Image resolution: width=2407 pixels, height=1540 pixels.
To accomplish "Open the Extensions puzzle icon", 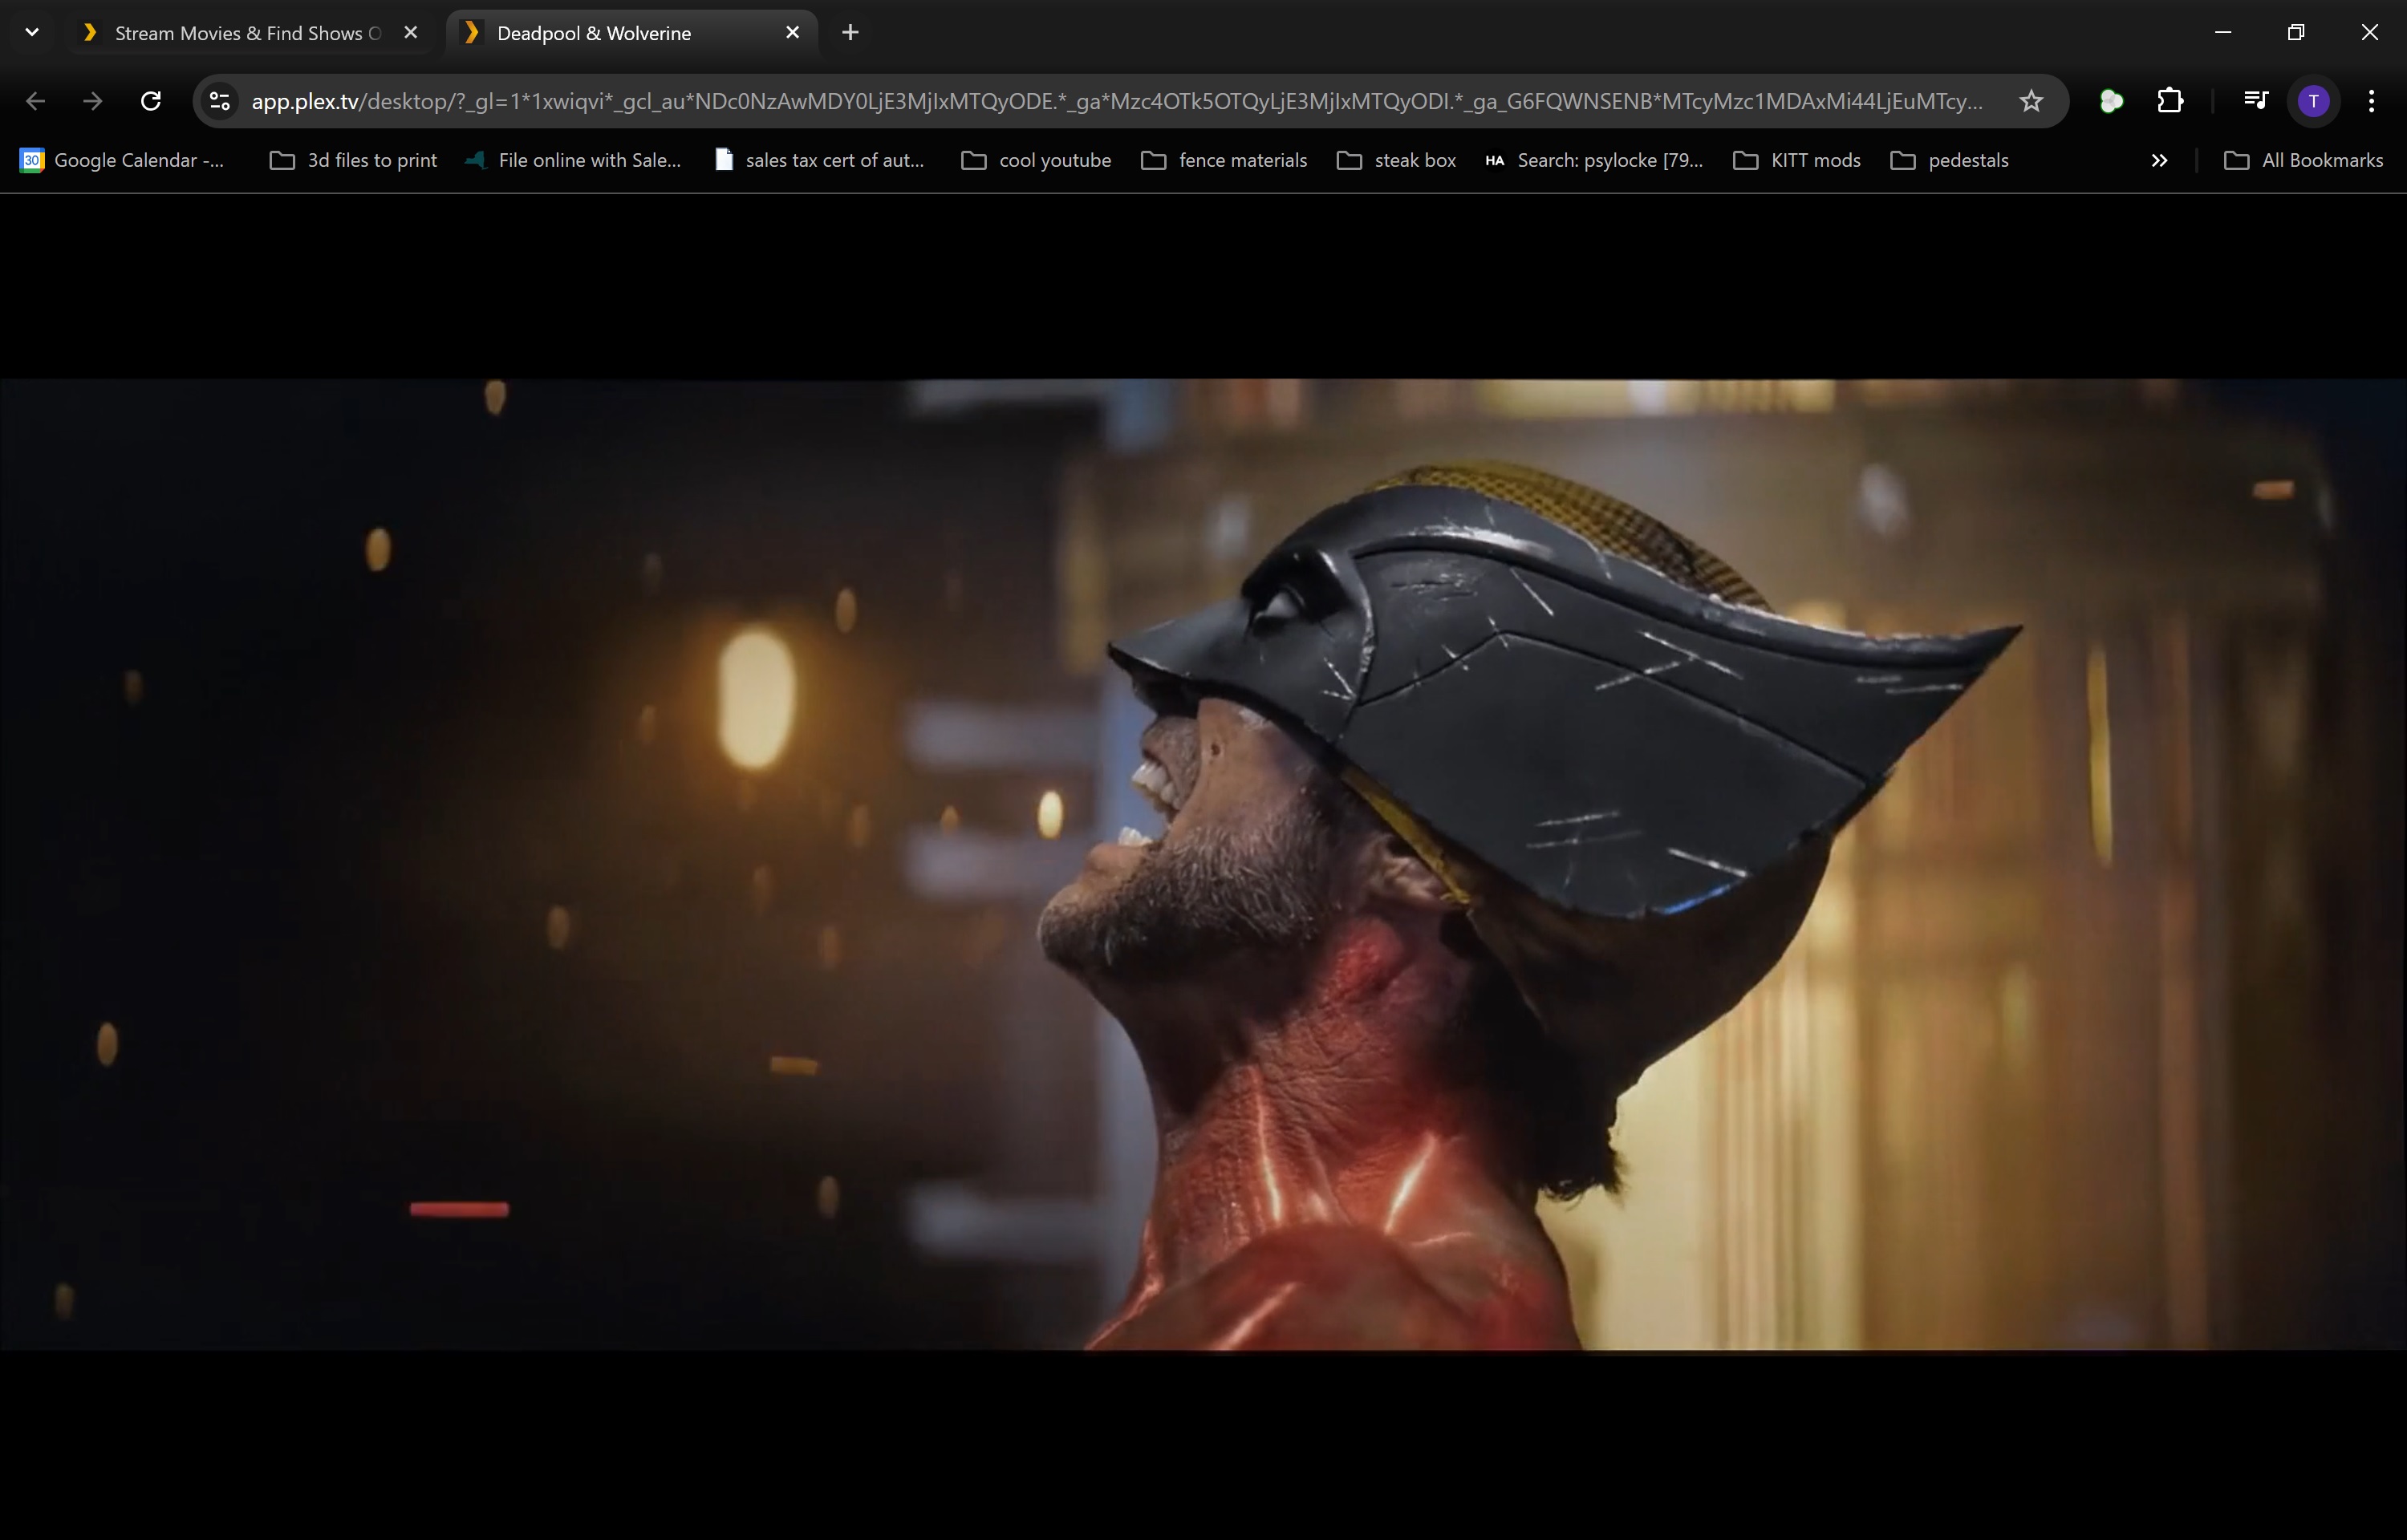I will [2169, 101].
